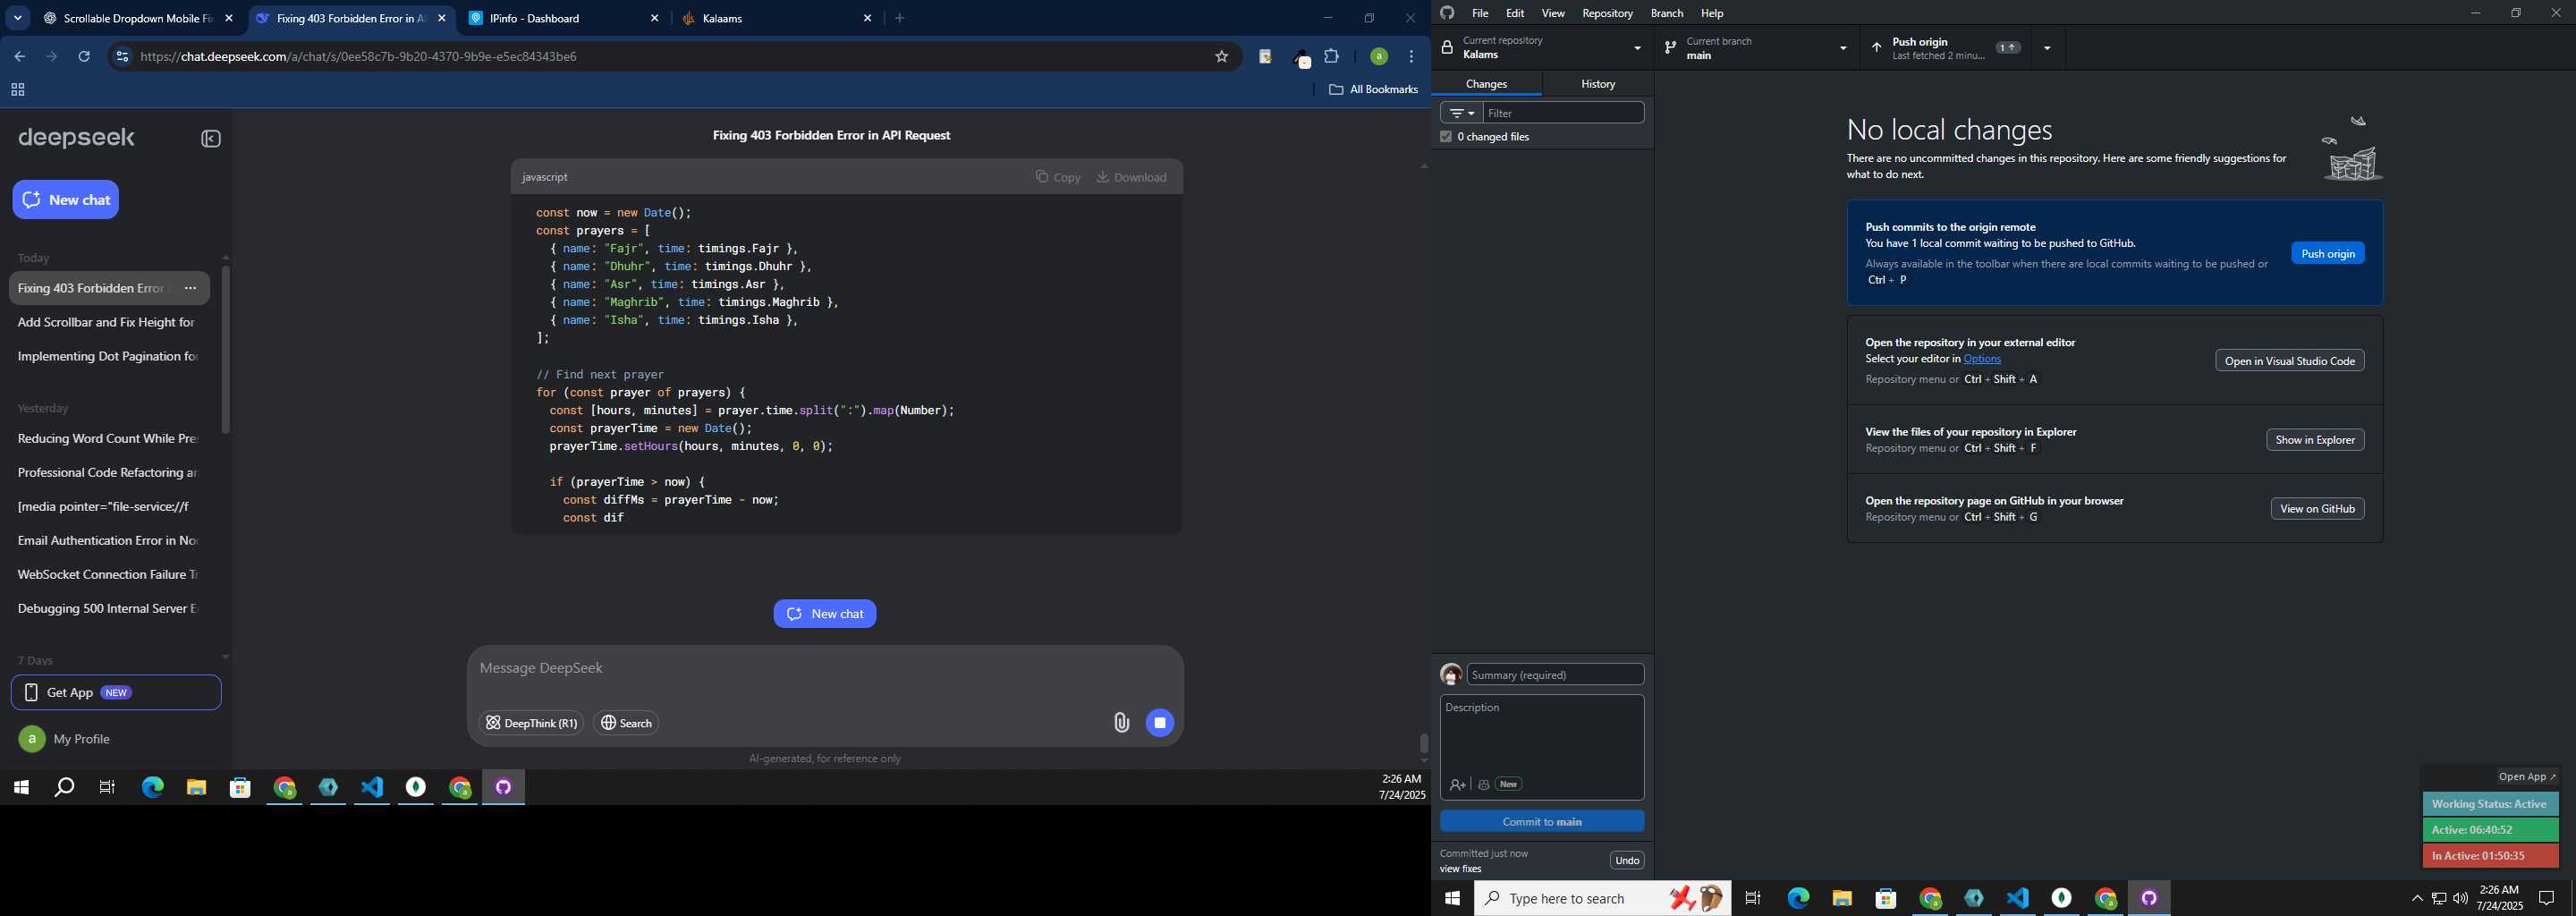Show hidden system tray icons
The width and height of the screenshot is (2576, 916).
pyautogui.click(x=2417, y=899)
